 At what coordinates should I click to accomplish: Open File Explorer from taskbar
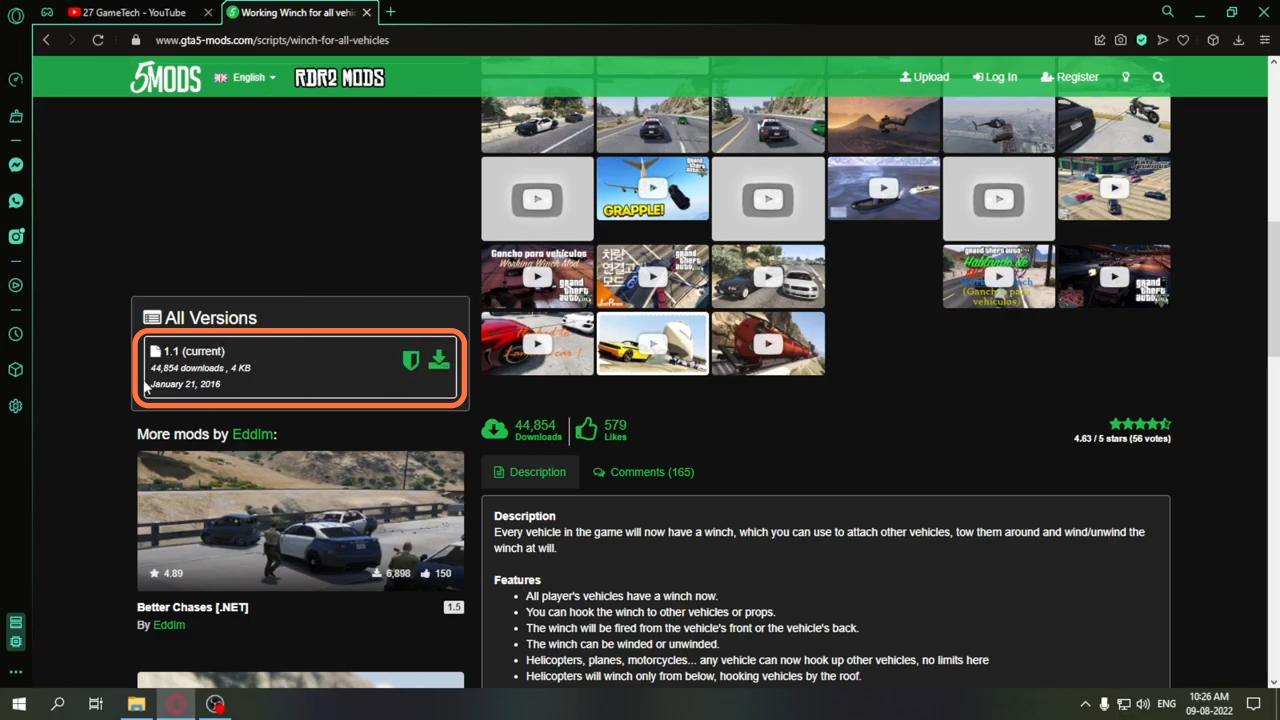tap(136, 704)
